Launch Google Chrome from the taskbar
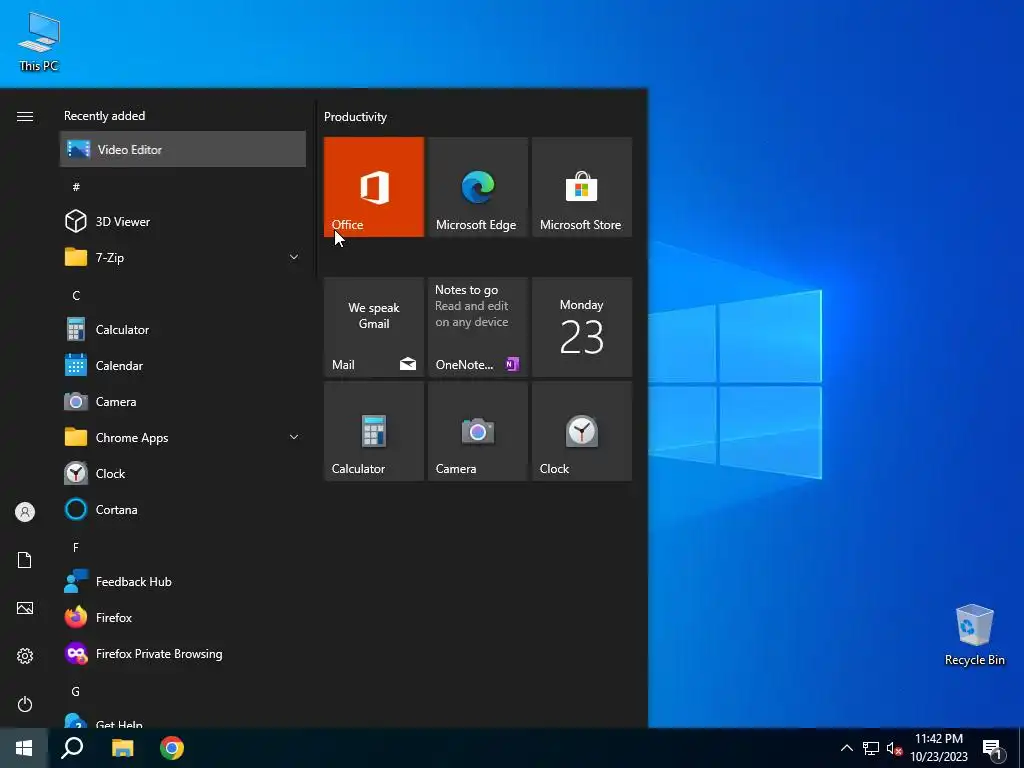Image resolution: width=1024 pixels, height=768 pixels. [172, 748]
